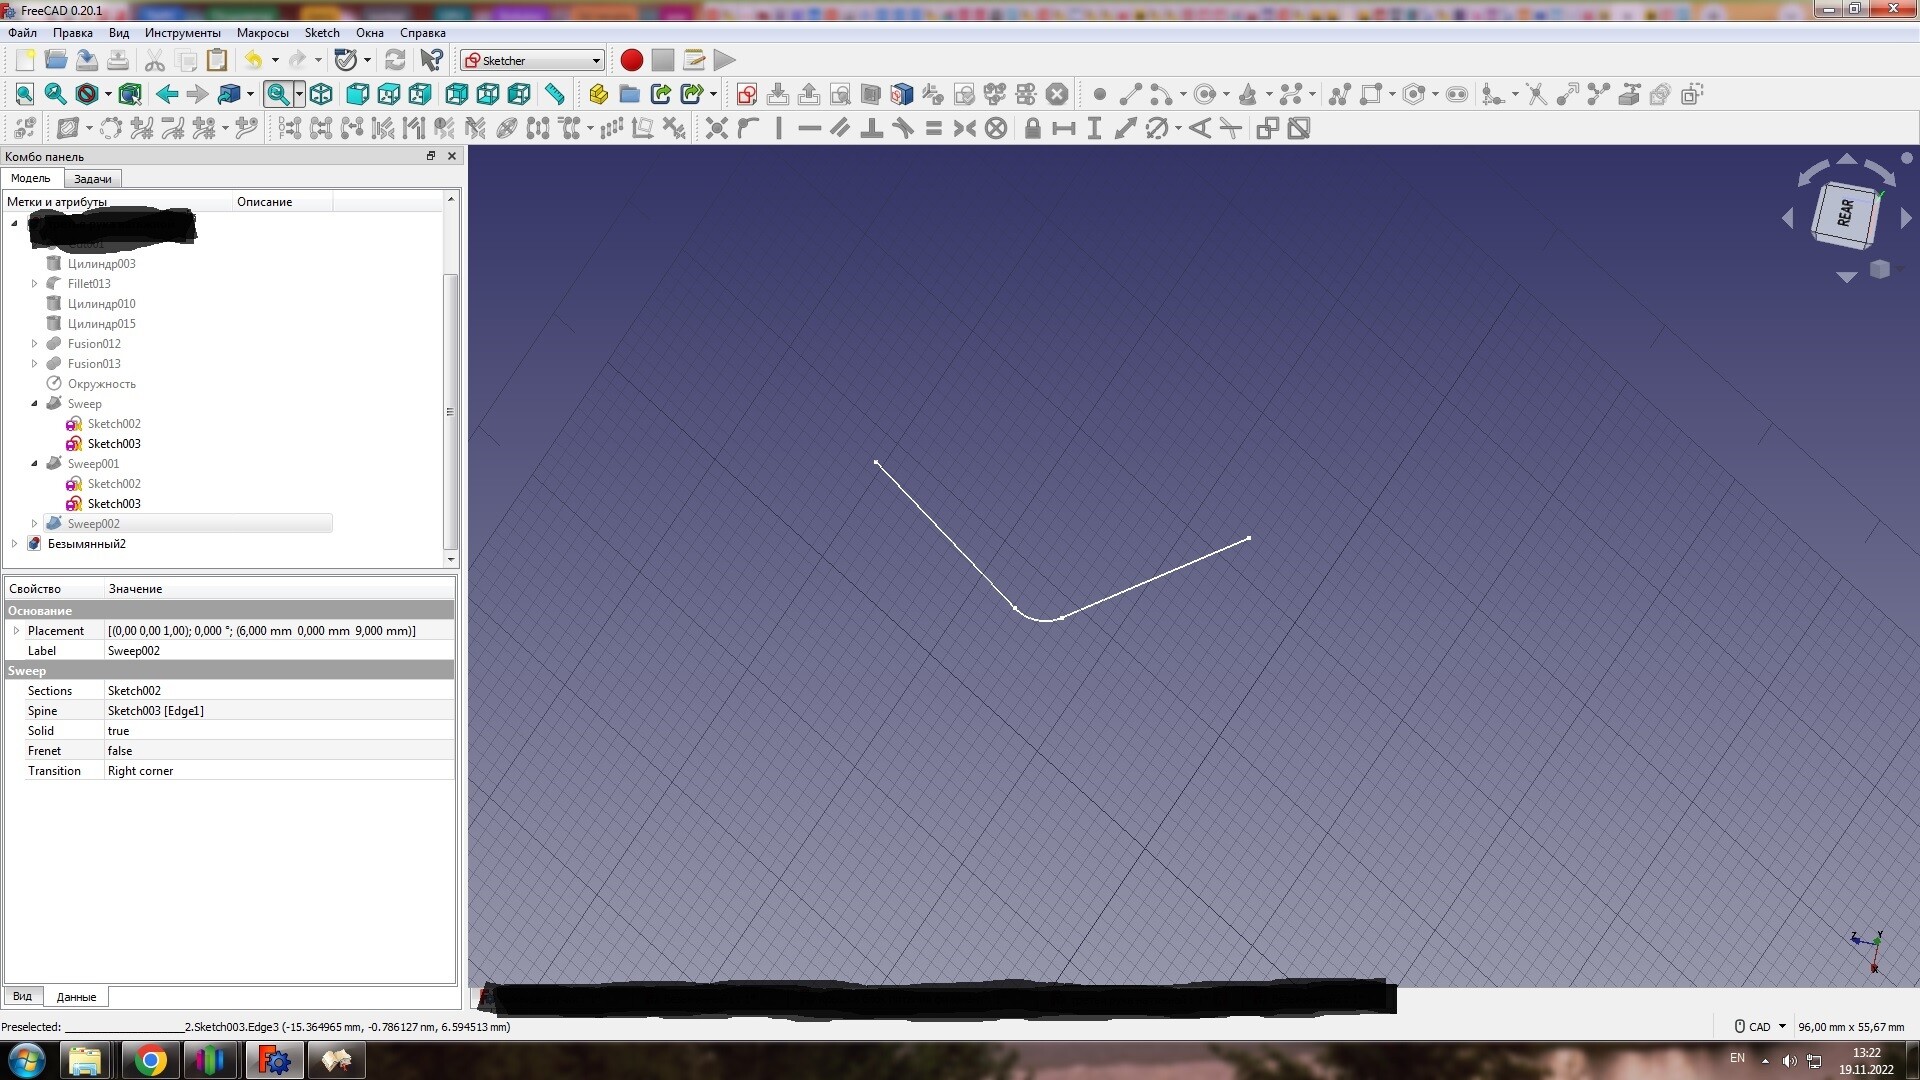Start macro recording with red button
Screen dimensions: 1920x1080
click(x=631, y=60)
